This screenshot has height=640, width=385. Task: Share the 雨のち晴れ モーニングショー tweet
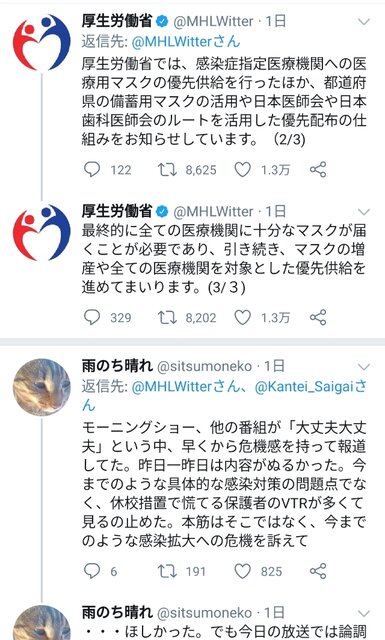[318, 571]
